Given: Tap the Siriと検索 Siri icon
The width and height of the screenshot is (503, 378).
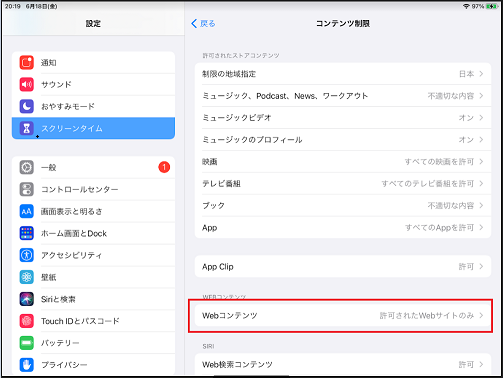Looking at the screenshot, I should click(27, 299).
